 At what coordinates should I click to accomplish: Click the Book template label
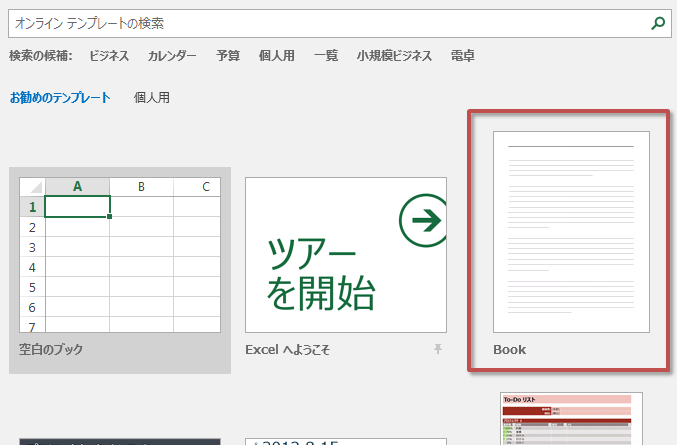[509, 350]
